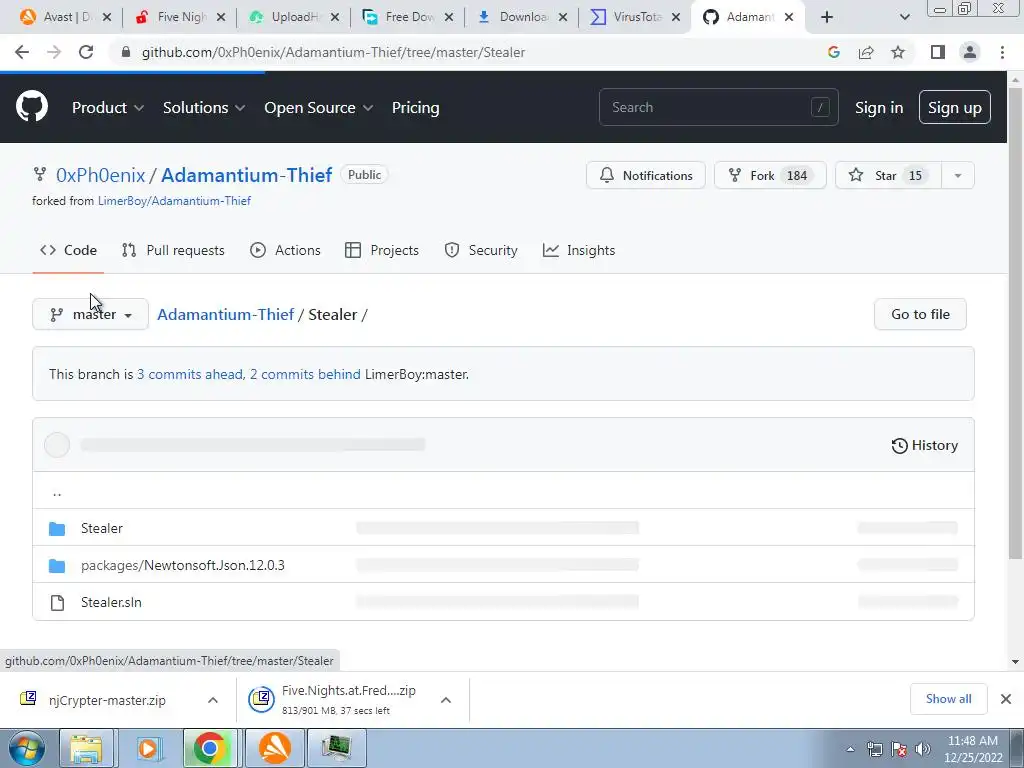Switch to the Security tab
This screenshot has width=1024, height=768.
tap(481, 250)
